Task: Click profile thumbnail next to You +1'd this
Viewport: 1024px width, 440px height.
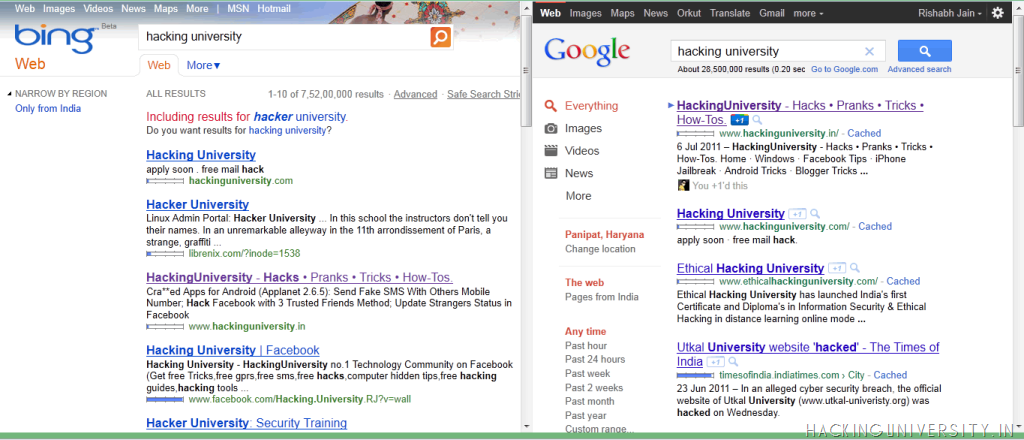Action: (683, 185)
